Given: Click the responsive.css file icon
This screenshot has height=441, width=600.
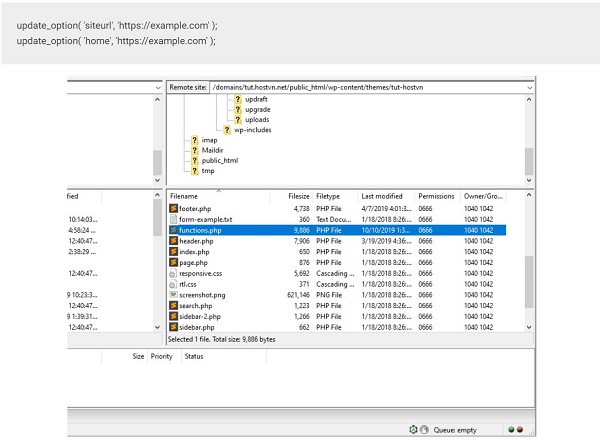Looking at the screenshot, I should (173, 273).
